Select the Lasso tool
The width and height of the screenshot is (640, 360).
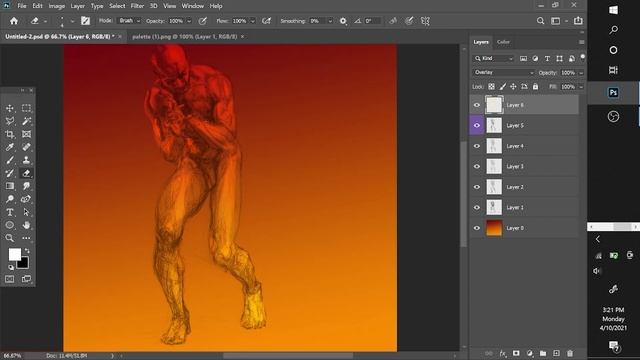click(x=10, y=121)
